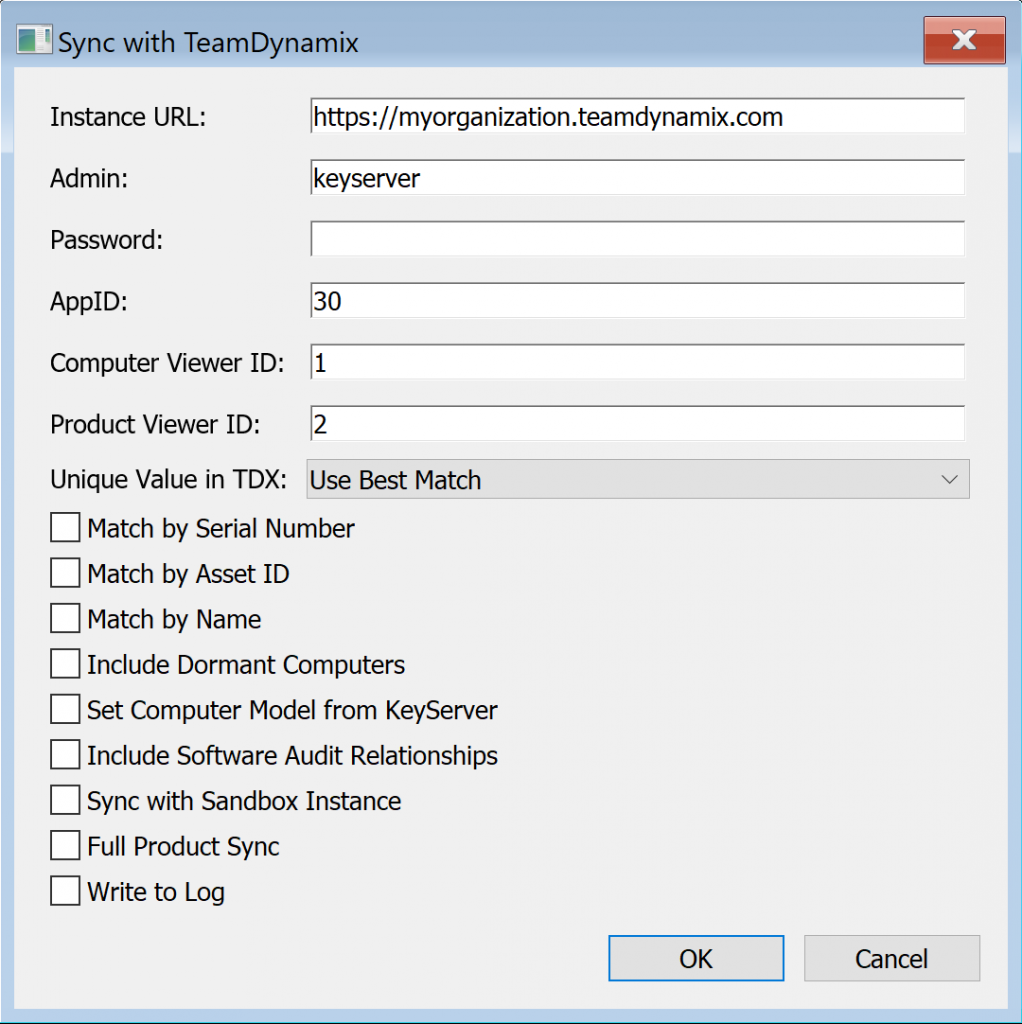Screen dimensions: 1022x1024
Task: Turn on Full Product Sync
Action: tap(65, 846)
